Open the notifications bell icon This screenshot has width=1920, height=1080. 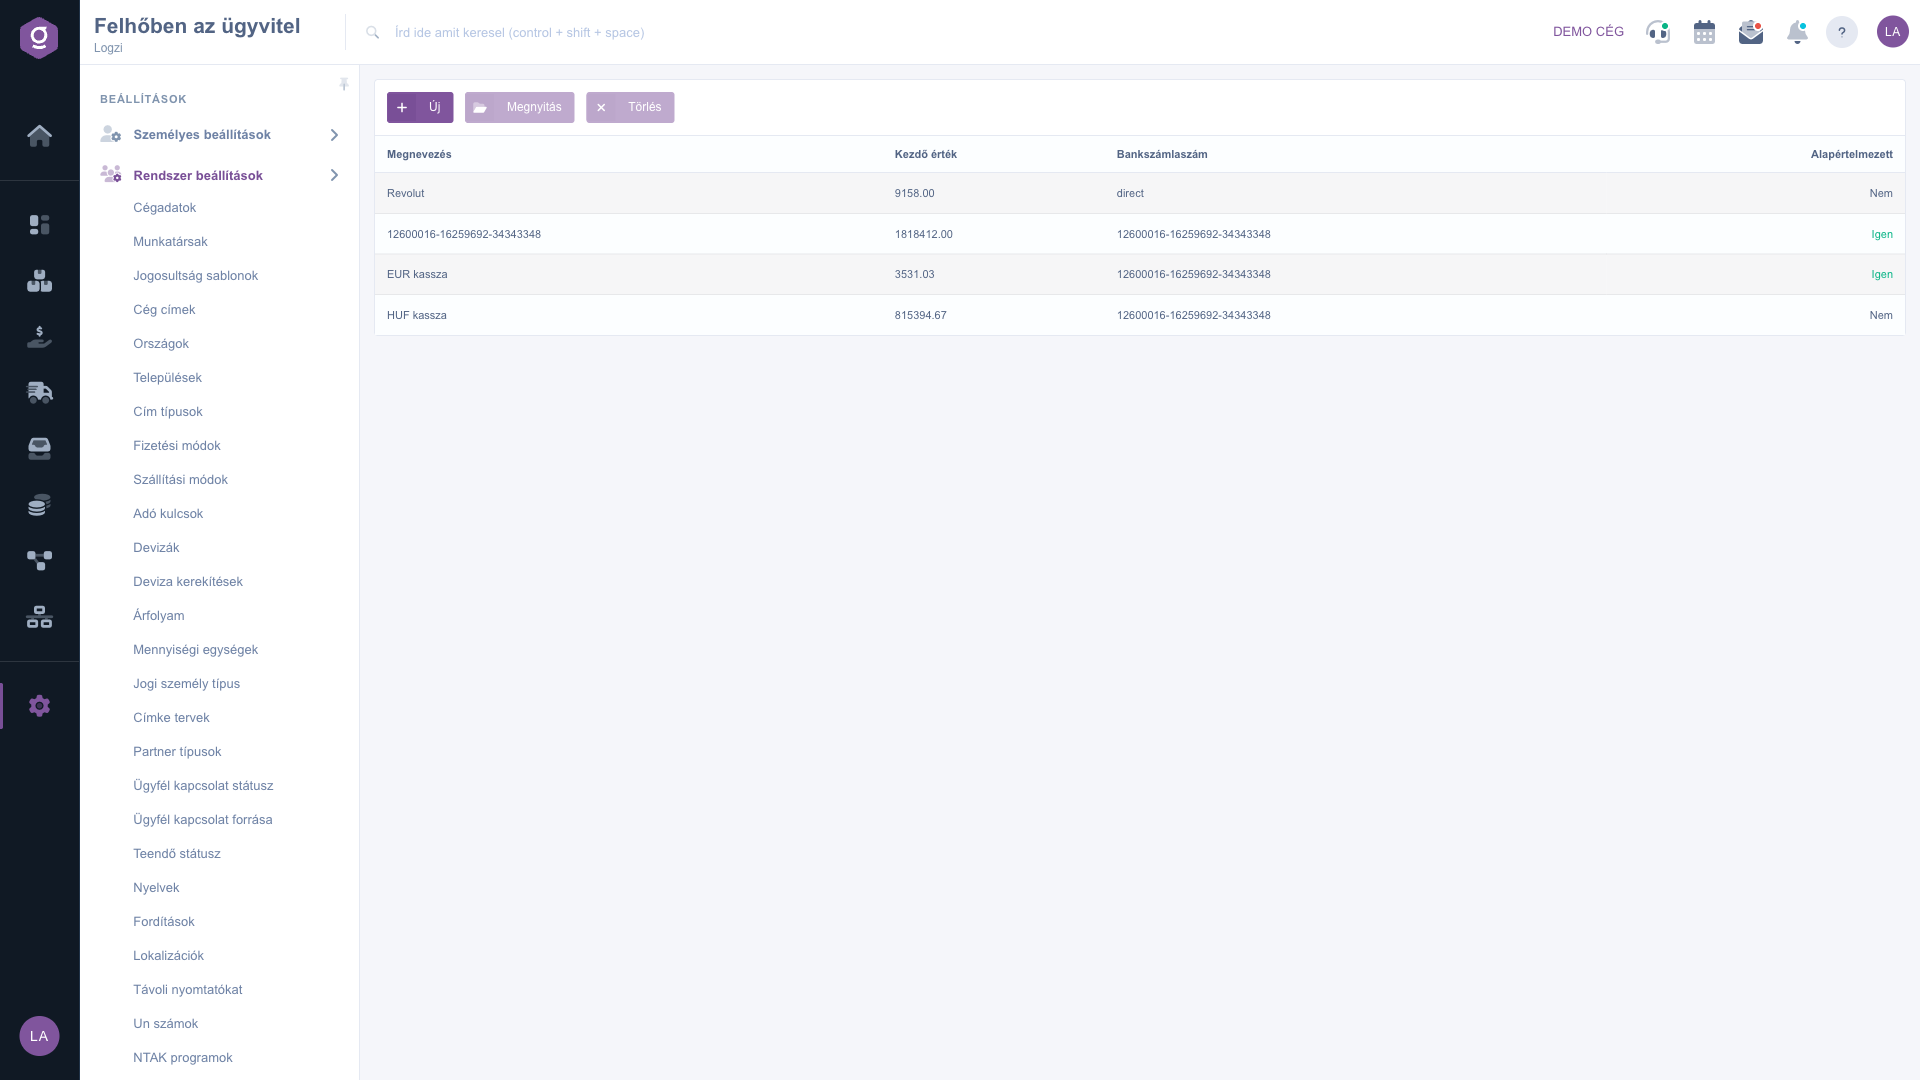point(1797,32)
